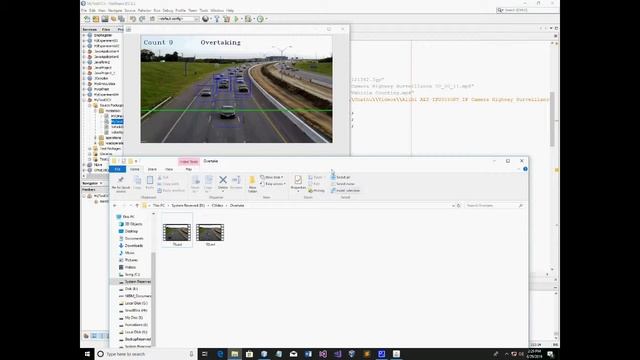Select Desktop in Explorer navigation pane

pos(131,231)
